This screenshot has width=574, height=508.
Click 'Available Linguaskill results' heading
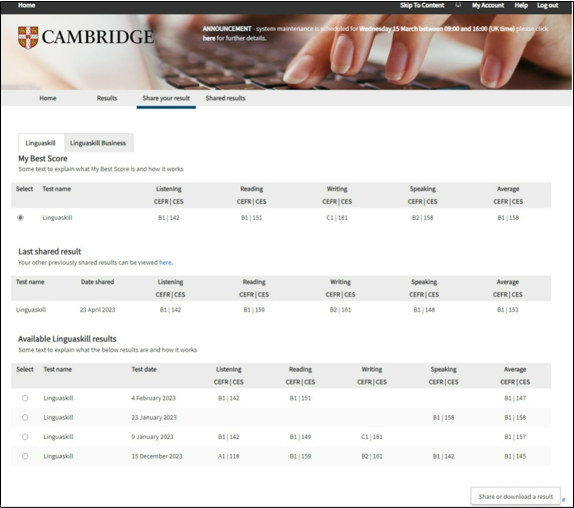pyautogui.click(x=67, y=339)
